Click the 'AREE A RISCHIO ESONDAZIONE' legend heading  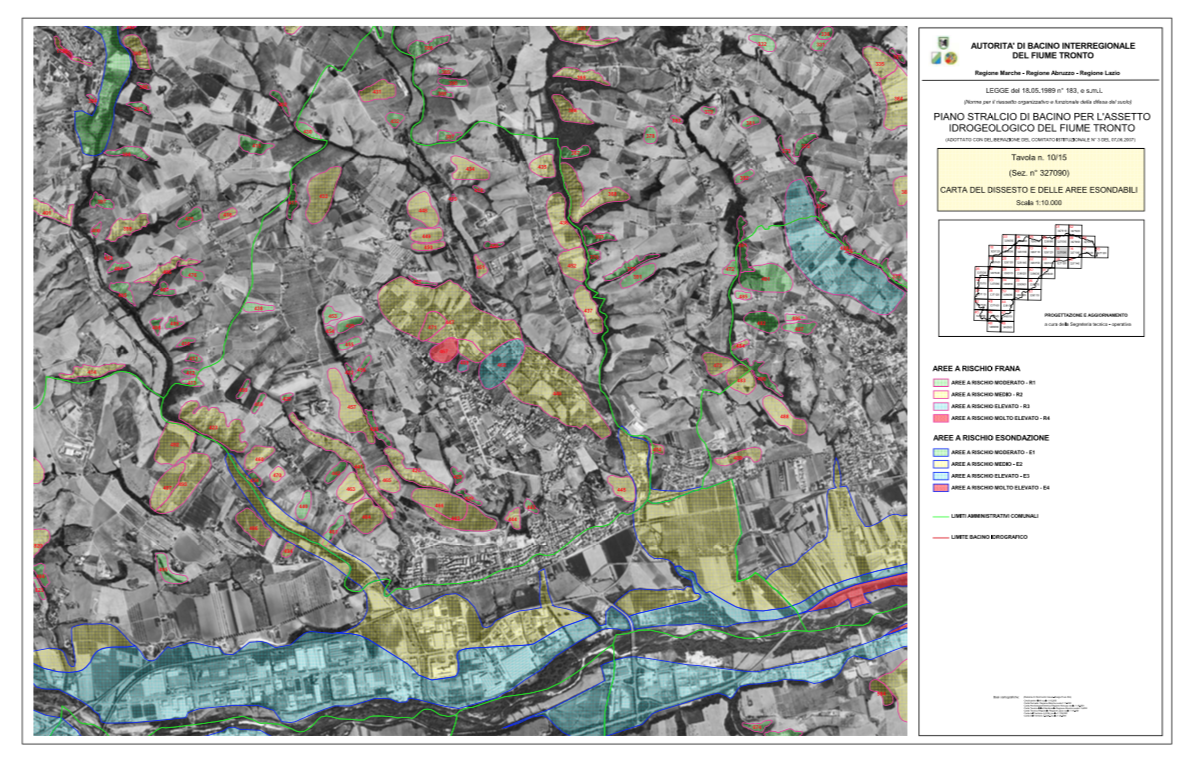tap(991, 438)
